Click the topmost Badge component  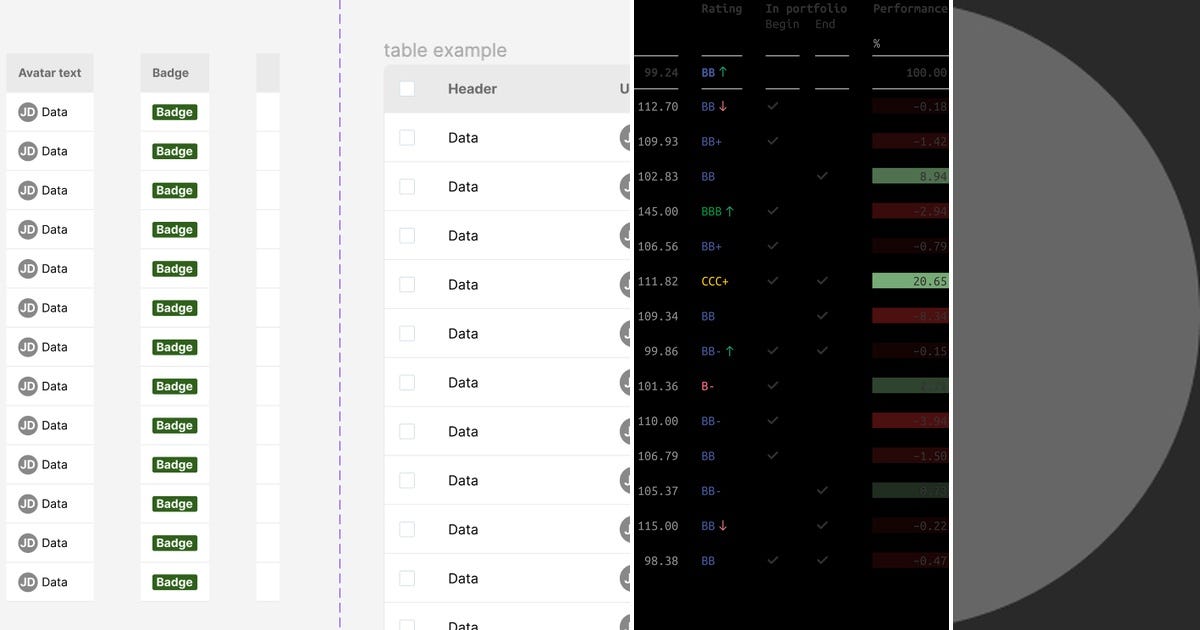(174, 112)
